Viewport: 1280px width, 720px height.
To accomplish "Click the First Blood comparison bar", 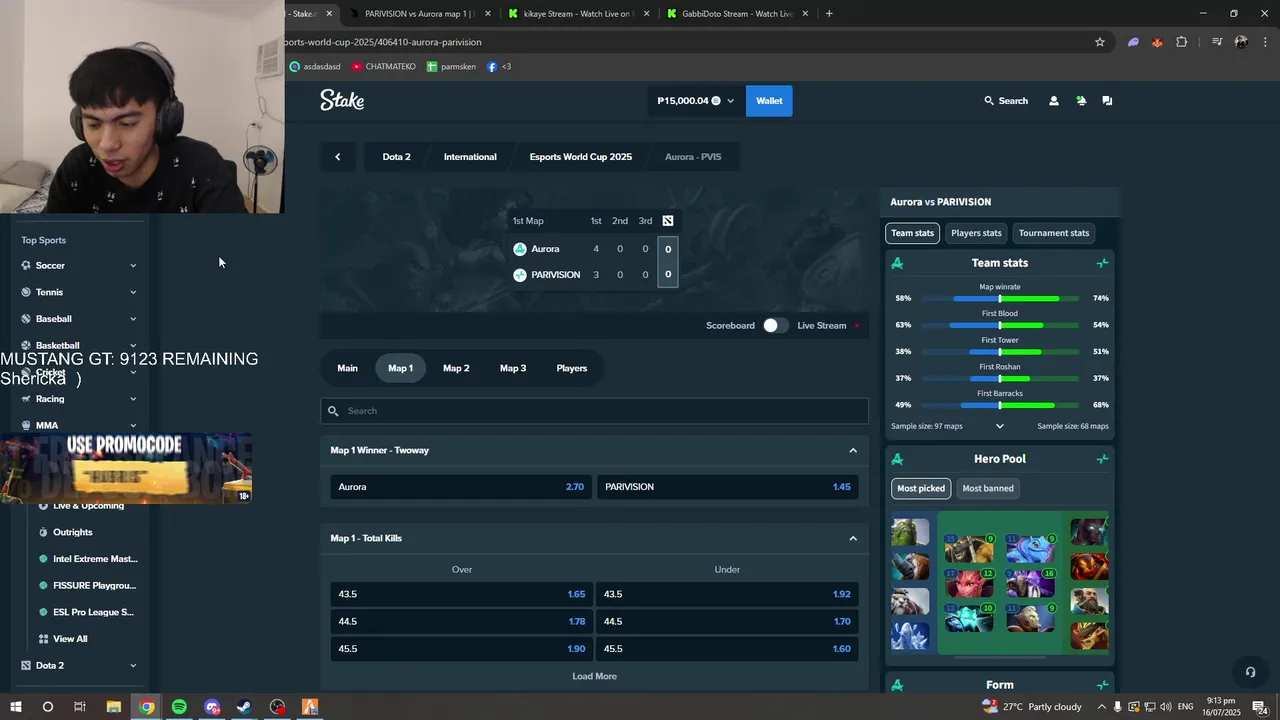I will click(x=1000, y=325).
